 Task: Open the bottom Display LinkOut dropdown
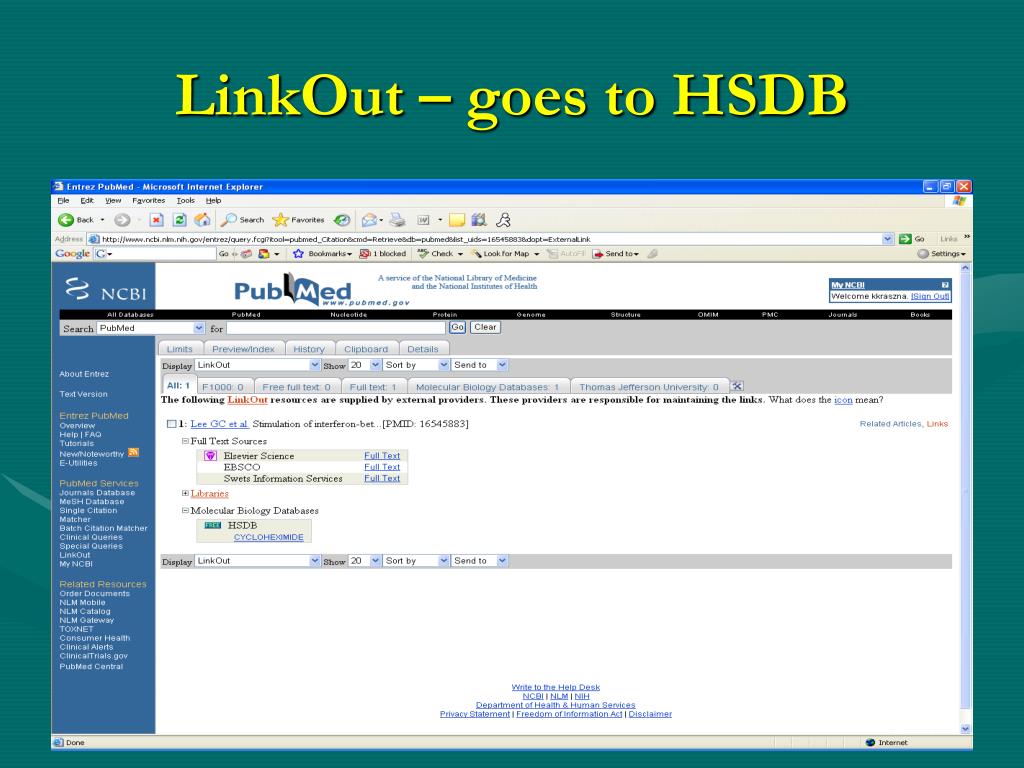click(x=315, y=561)
